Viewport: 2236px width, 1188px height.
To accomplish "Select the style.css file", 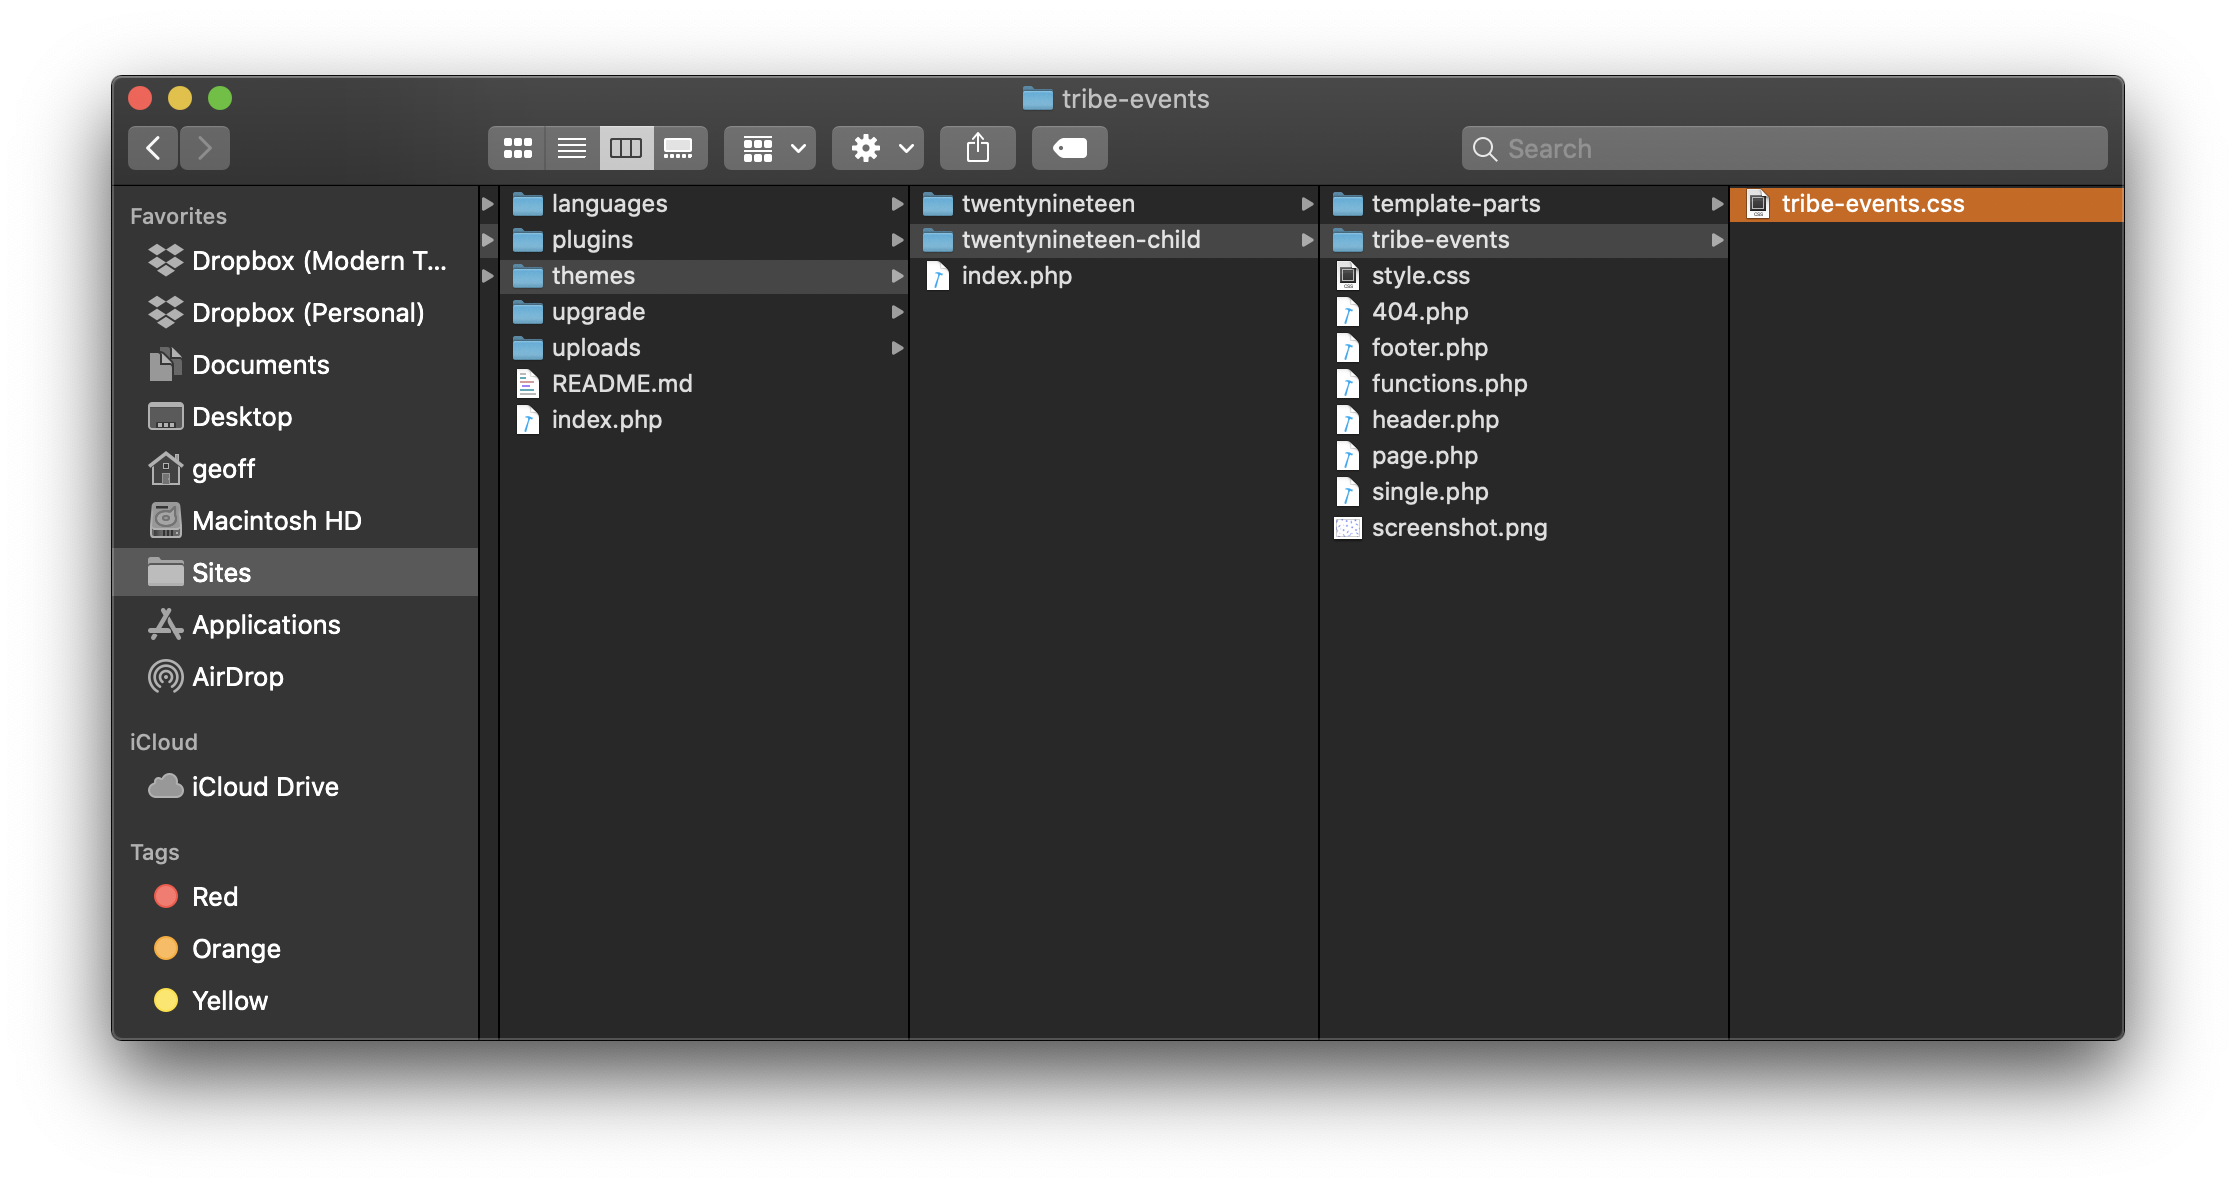I will 1524,276.
